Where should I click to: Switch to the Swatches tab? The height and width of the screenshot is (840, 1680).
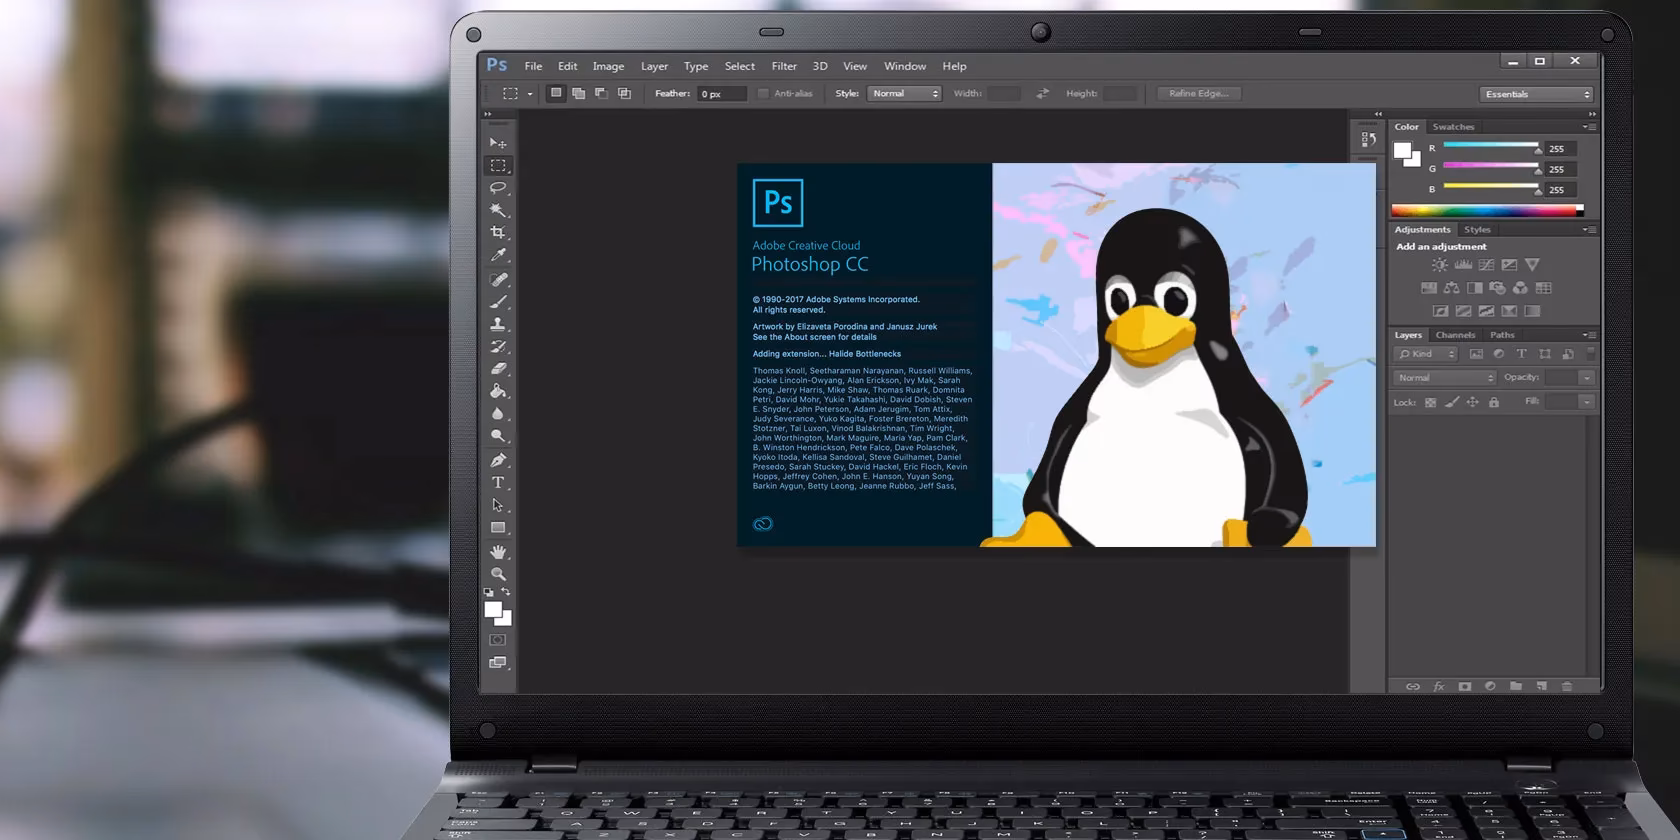[x=1453, y=127]
